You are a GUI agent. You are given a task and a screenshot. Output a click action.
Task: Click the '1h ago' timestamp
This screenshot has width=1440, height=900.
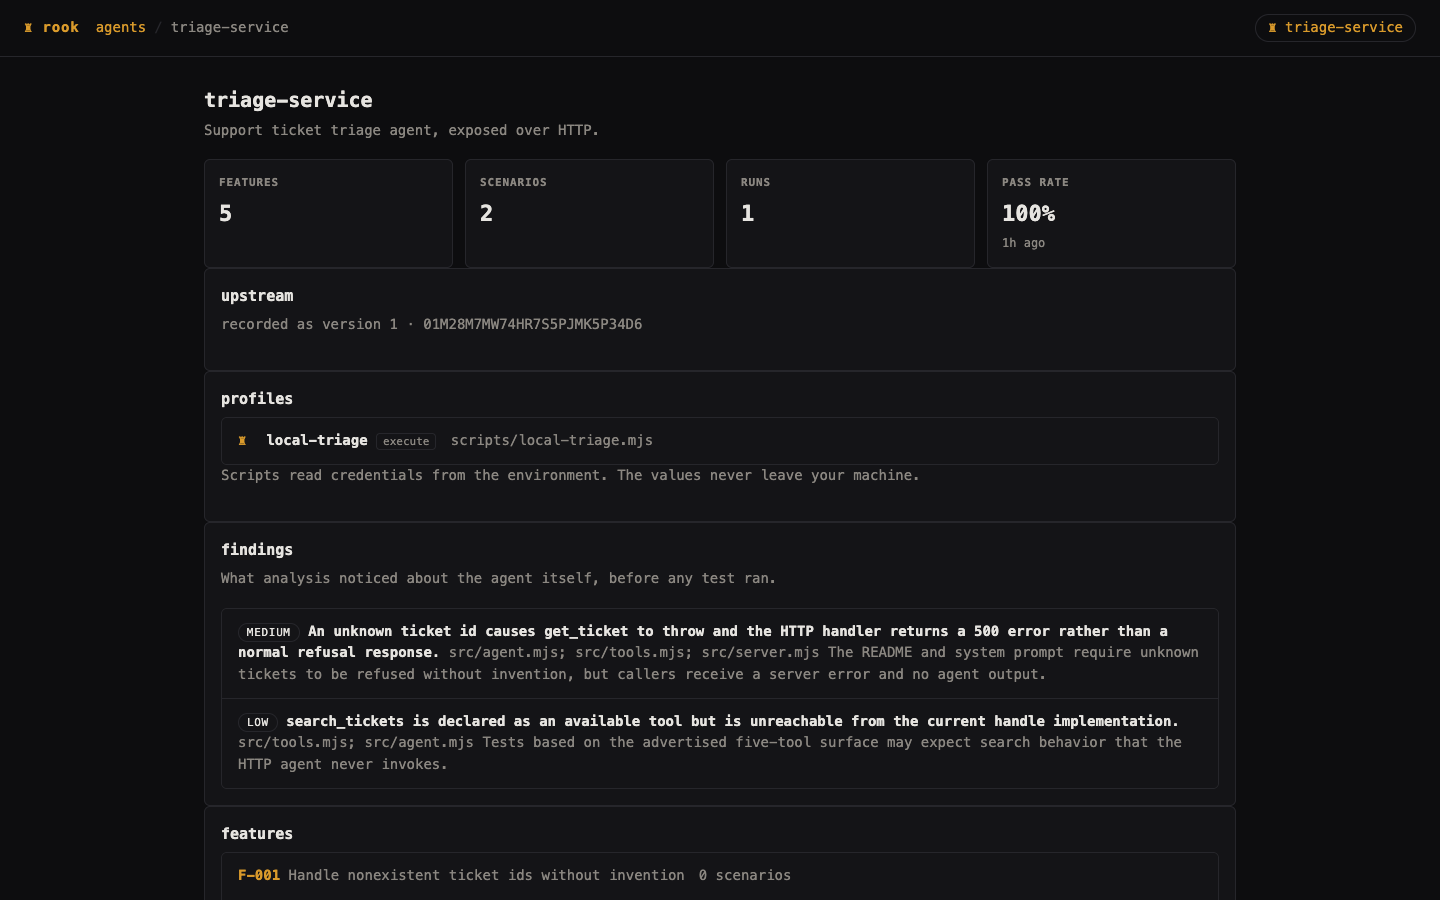[x=1024, y=243]
